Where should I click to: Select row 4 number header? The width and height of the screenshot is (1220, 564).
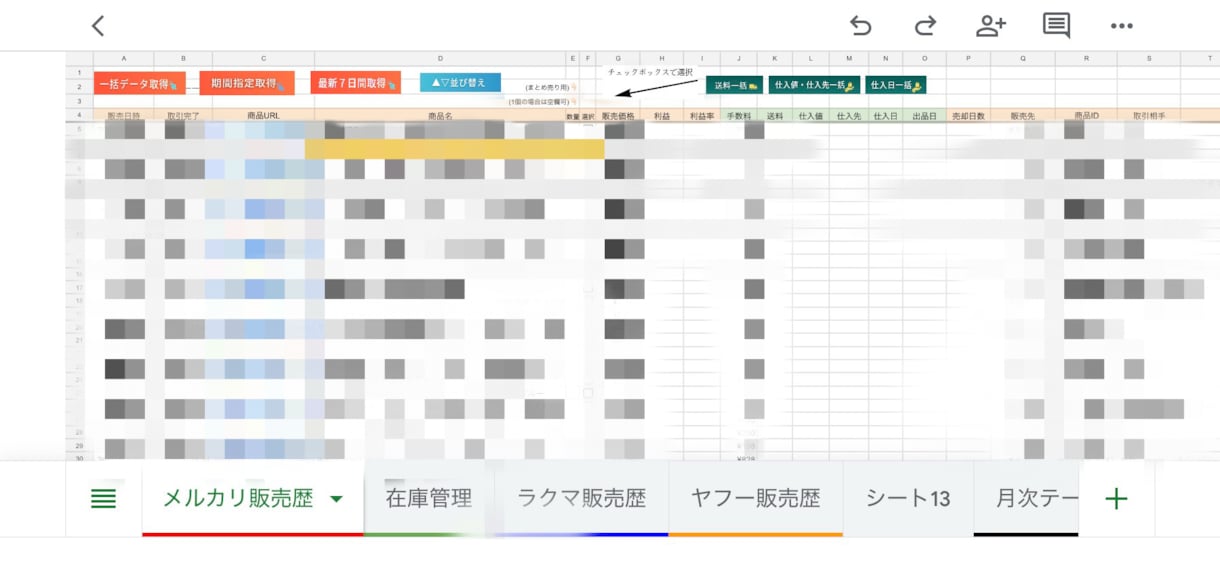pos(79,116)
